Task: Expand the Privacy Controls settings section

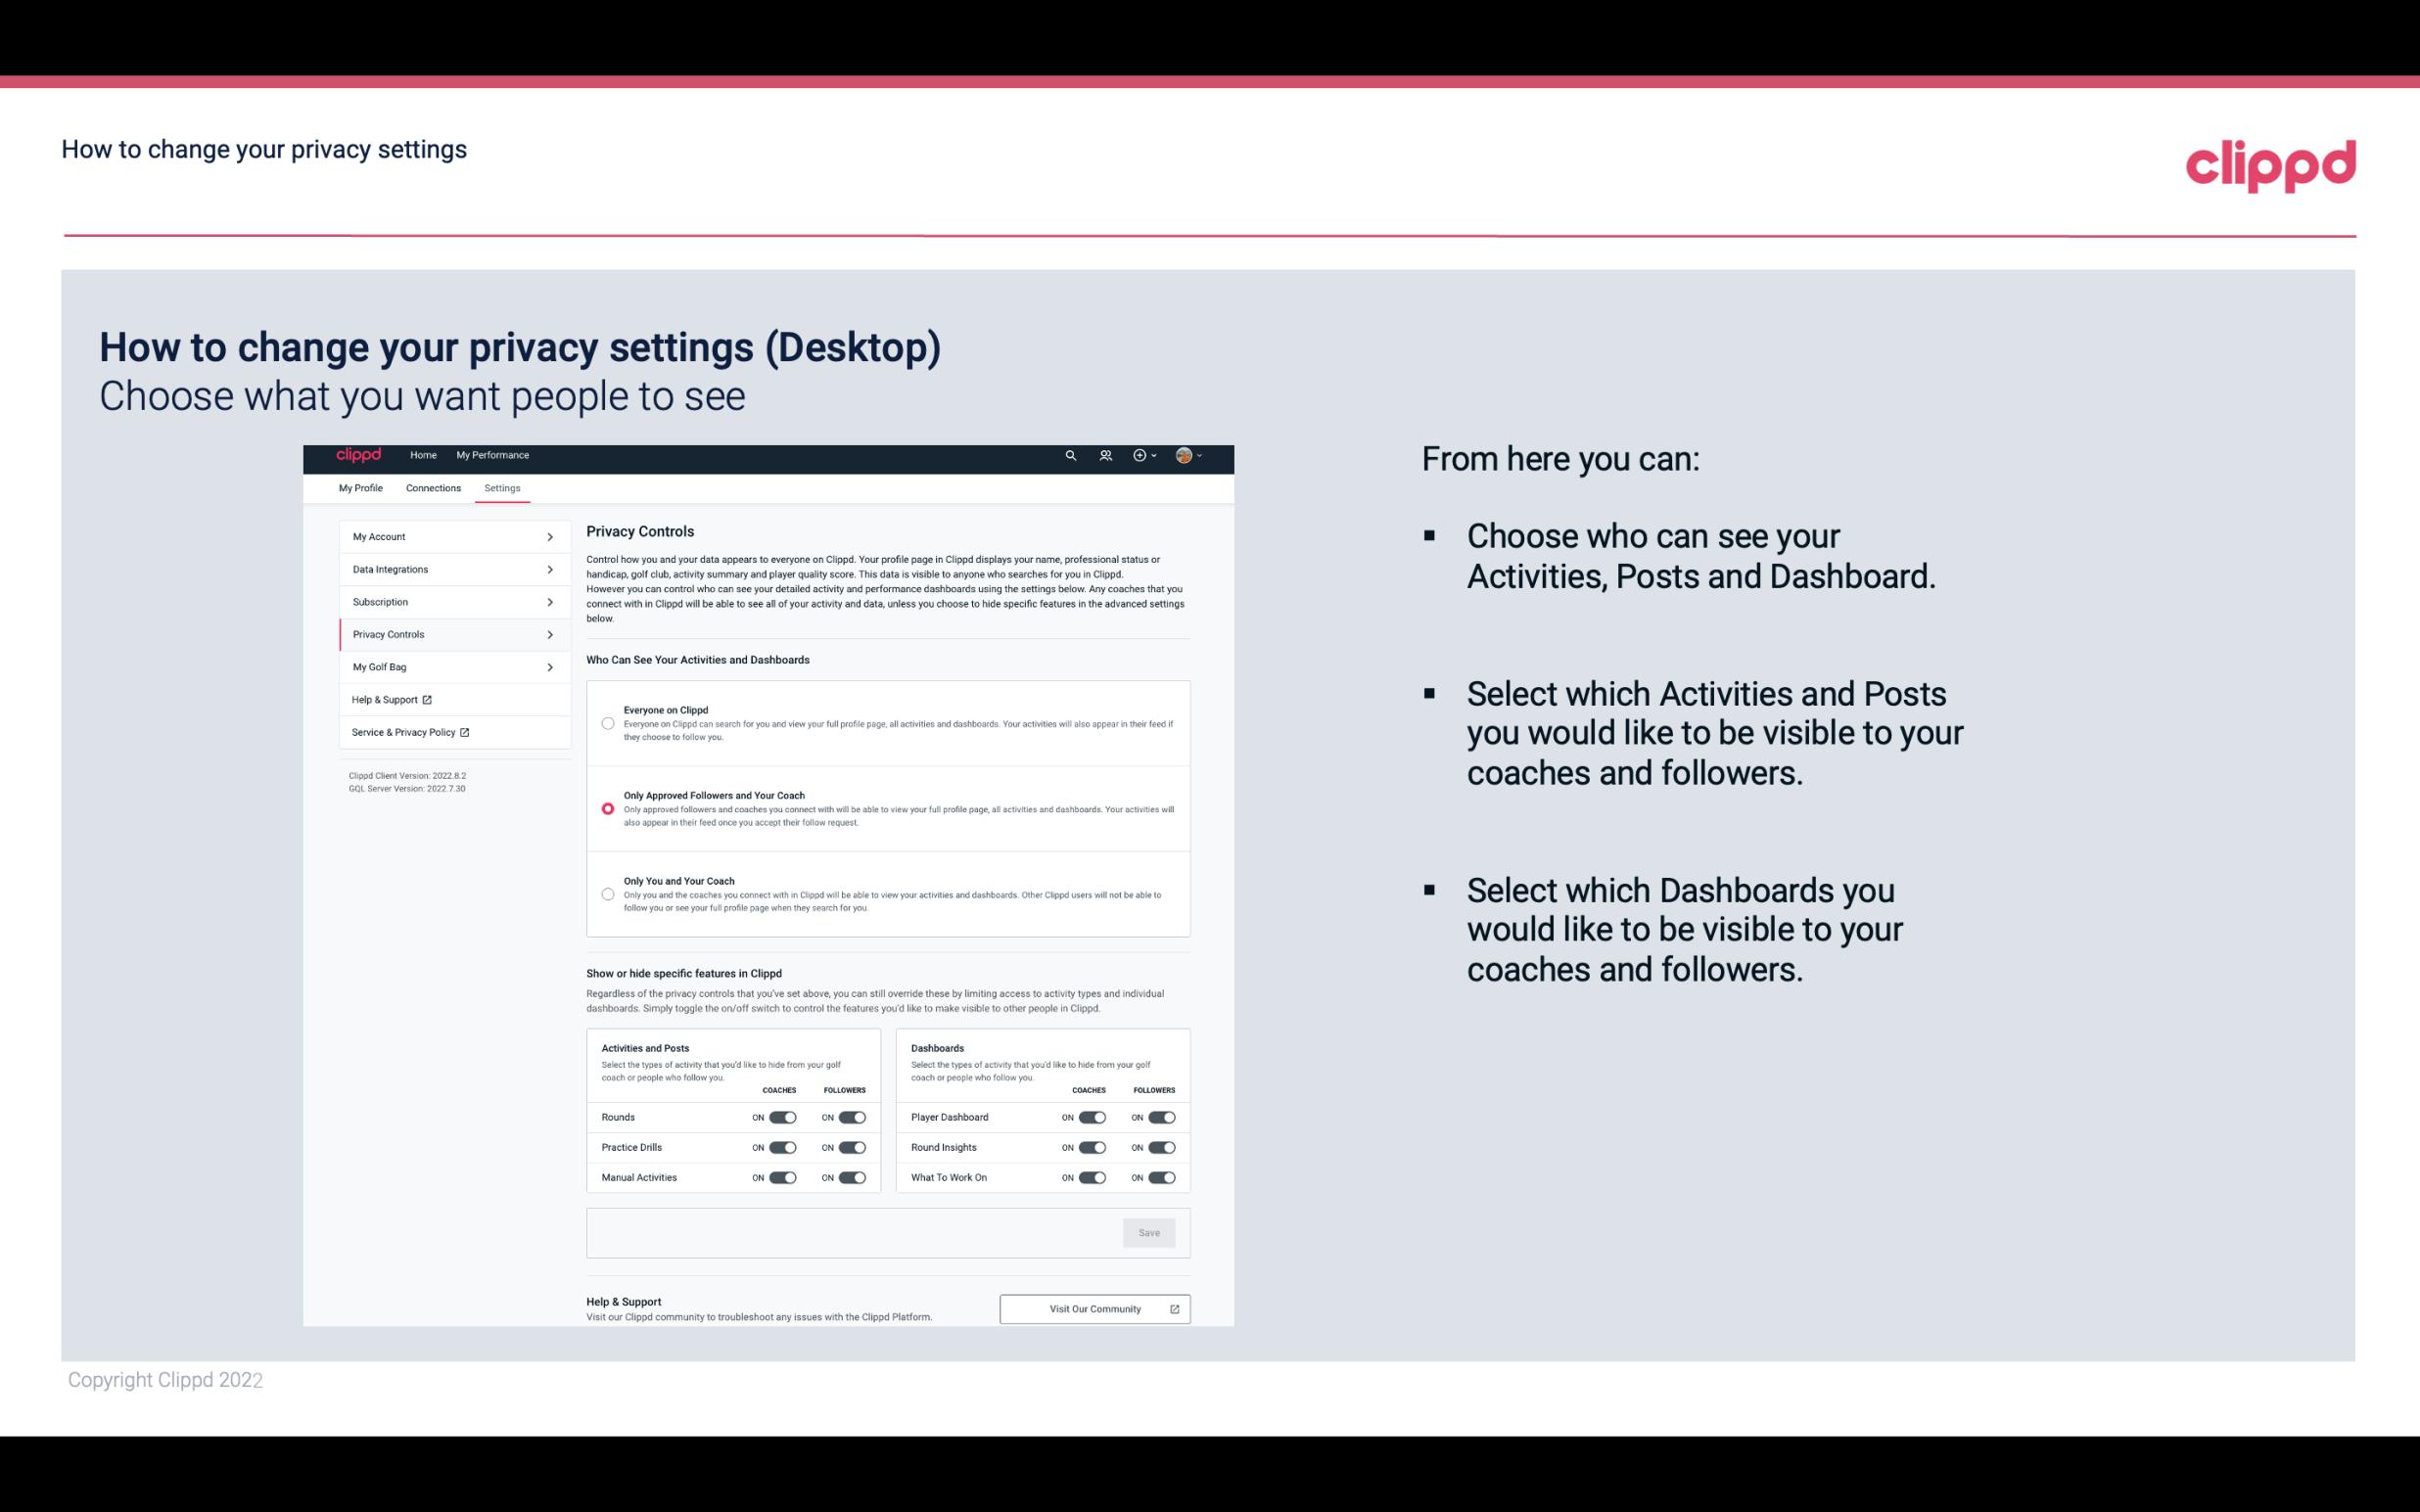Action: tap(446, 634)
